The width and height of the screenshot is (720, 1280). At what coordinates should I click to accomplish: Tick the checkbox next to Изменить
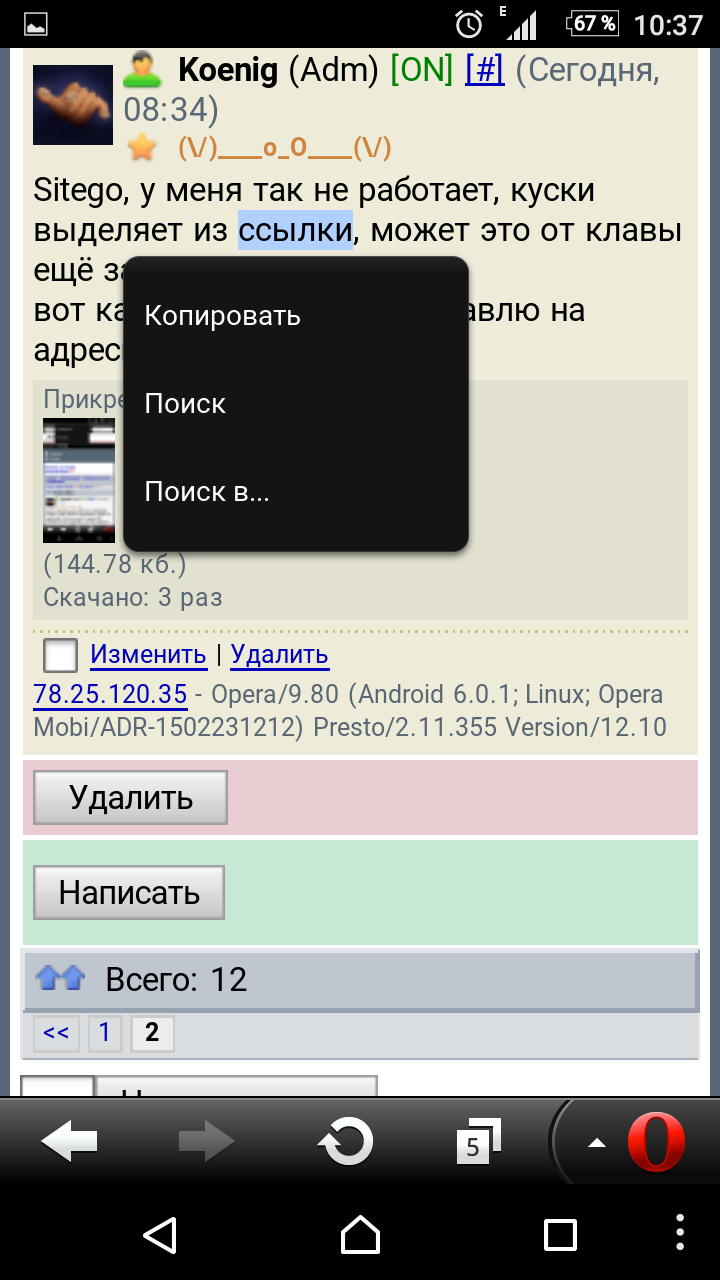pyautogui.click(x=61, y=656)
